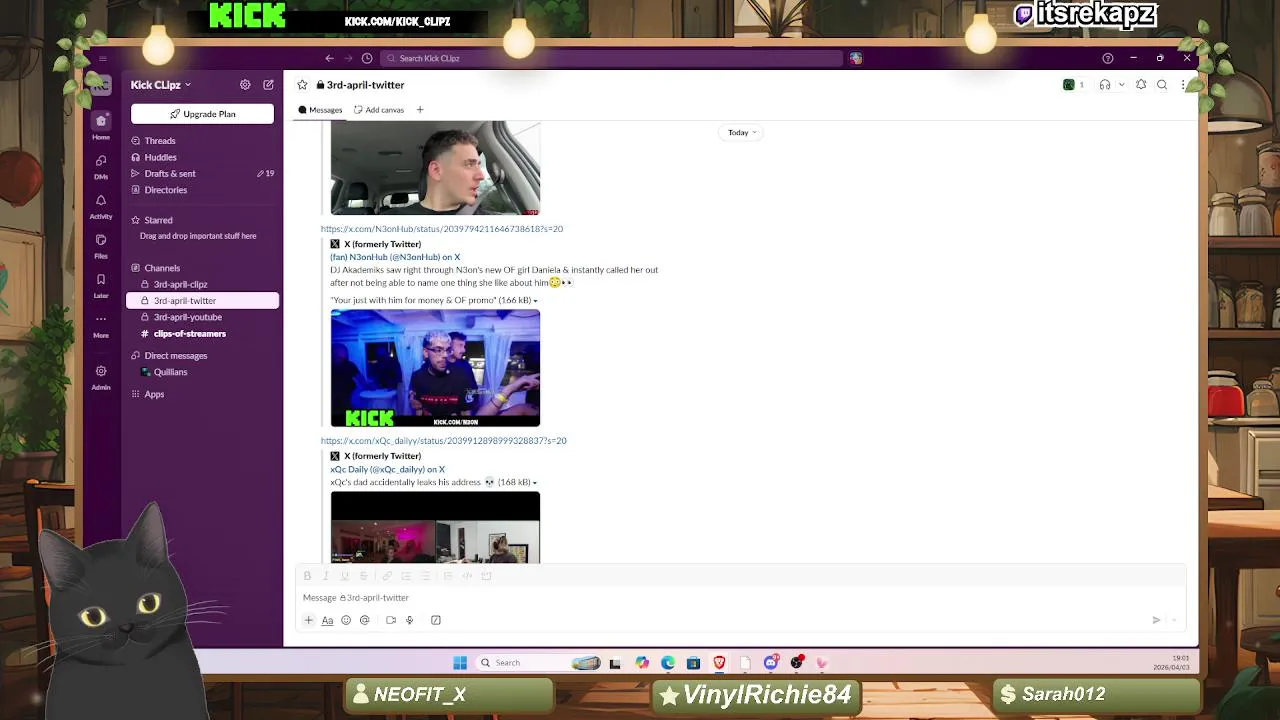Search within the channel using magnifier icon
1280x720 pixels.
(x=1162, y=85)
